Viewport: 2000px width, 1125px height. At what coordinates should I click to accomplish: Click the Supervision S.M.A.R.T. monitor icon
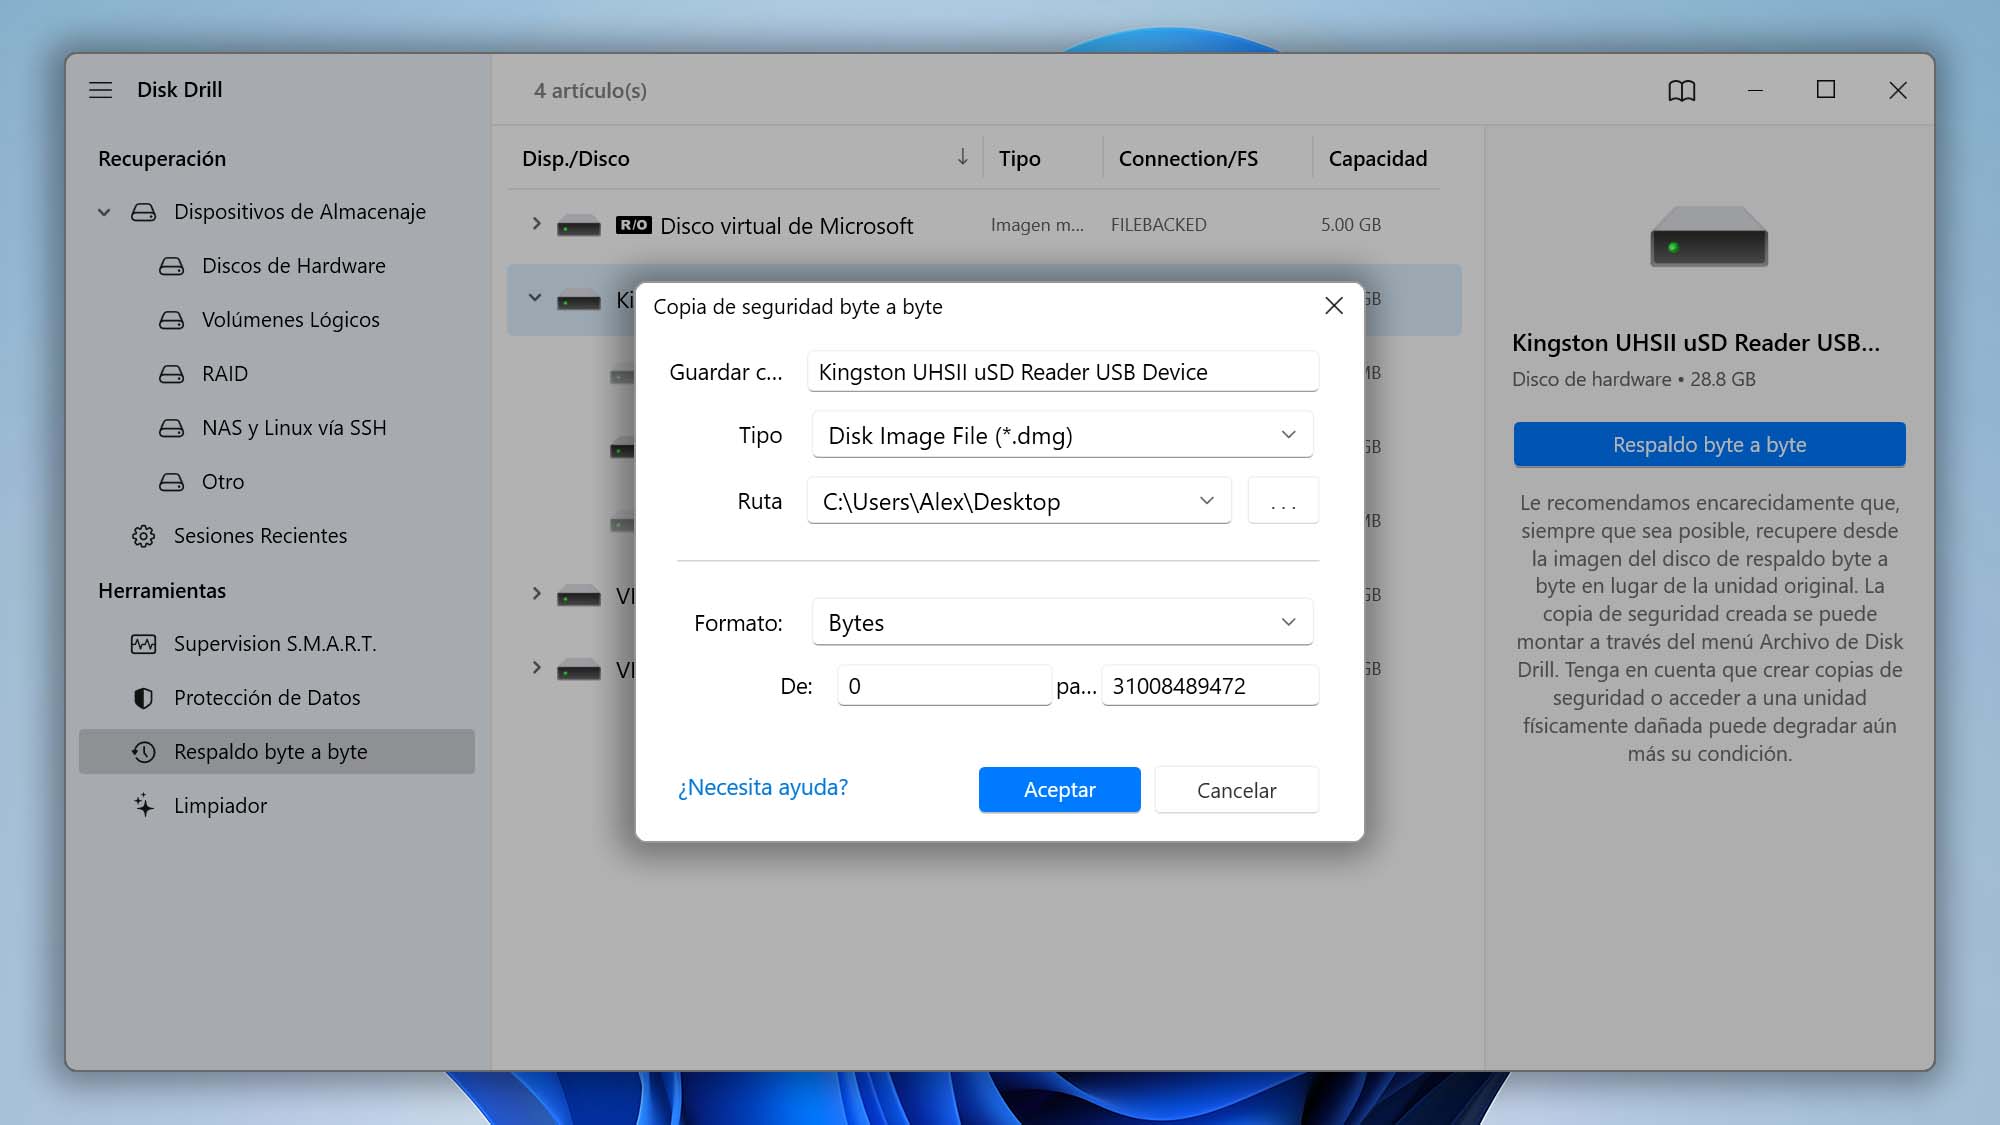pyautogui.click(x=144, y=644)
